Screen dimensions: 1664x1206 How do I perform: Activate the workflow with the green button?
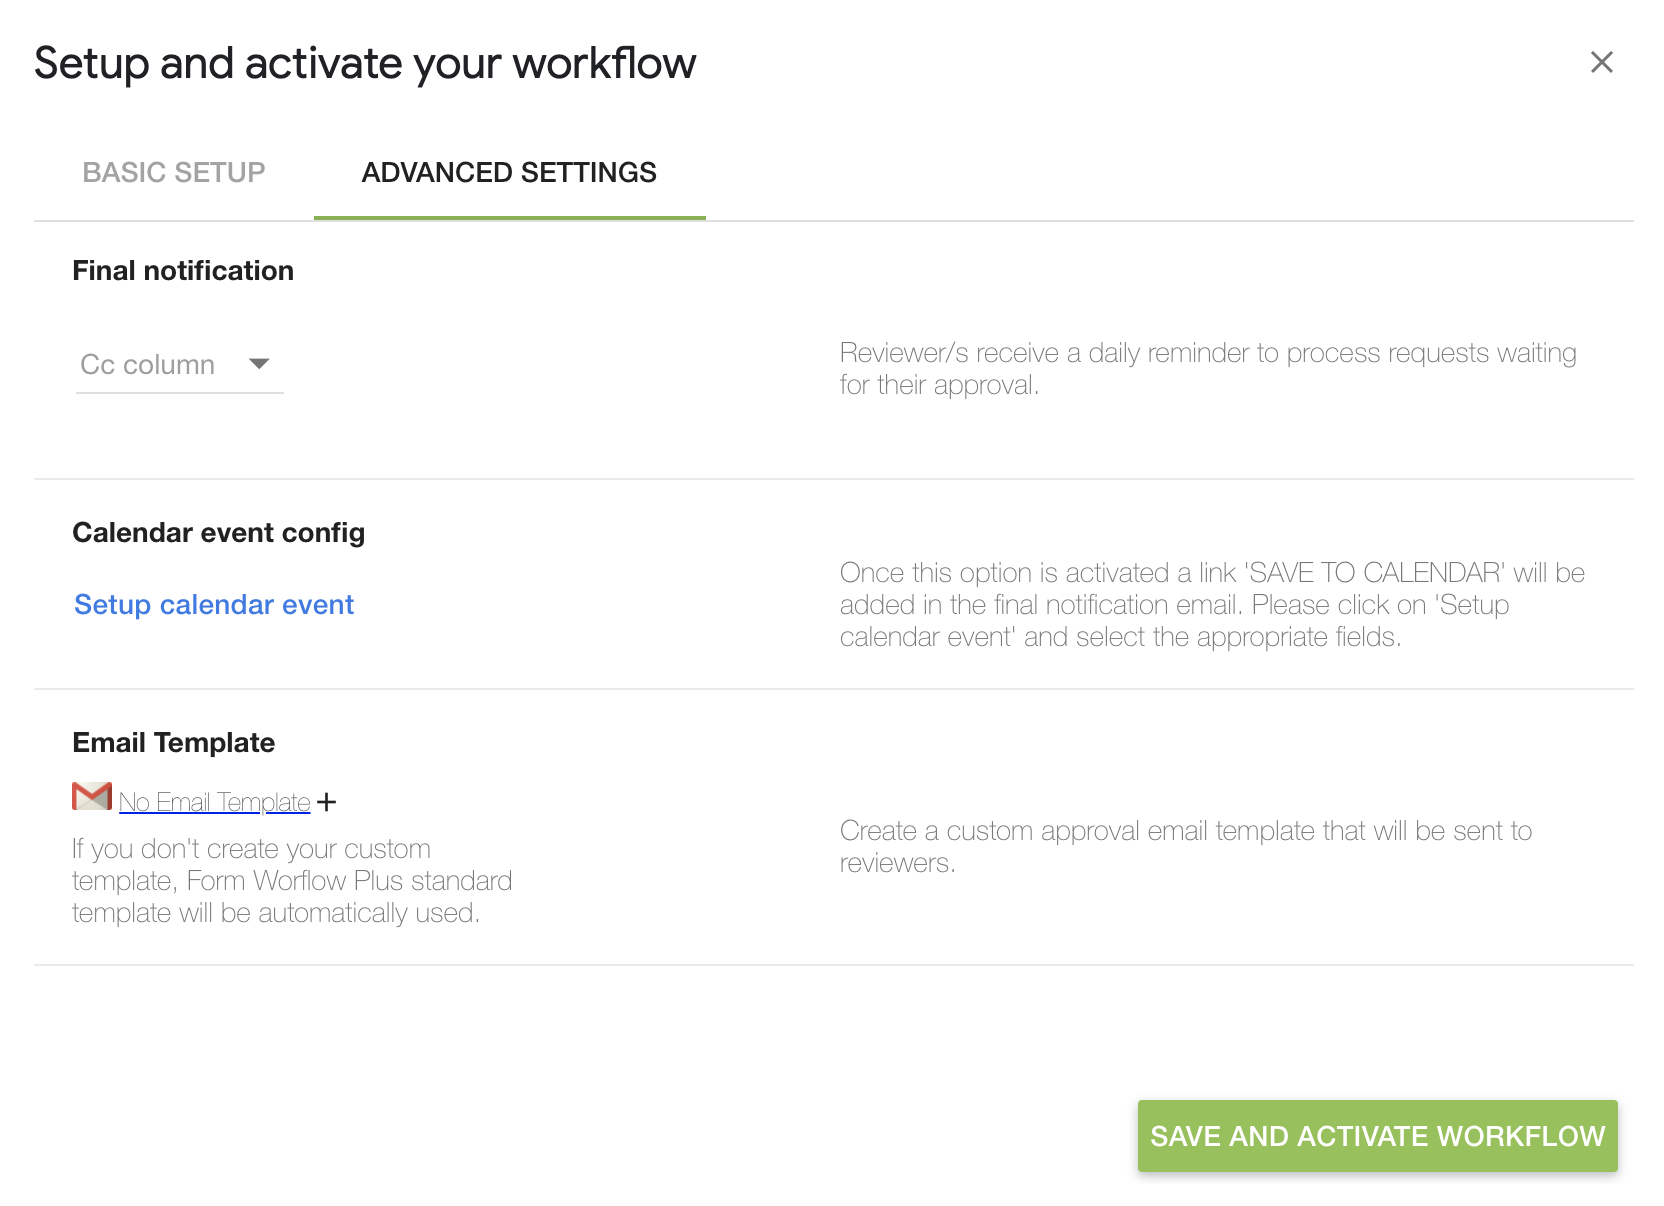[x=1376, y=1136]
